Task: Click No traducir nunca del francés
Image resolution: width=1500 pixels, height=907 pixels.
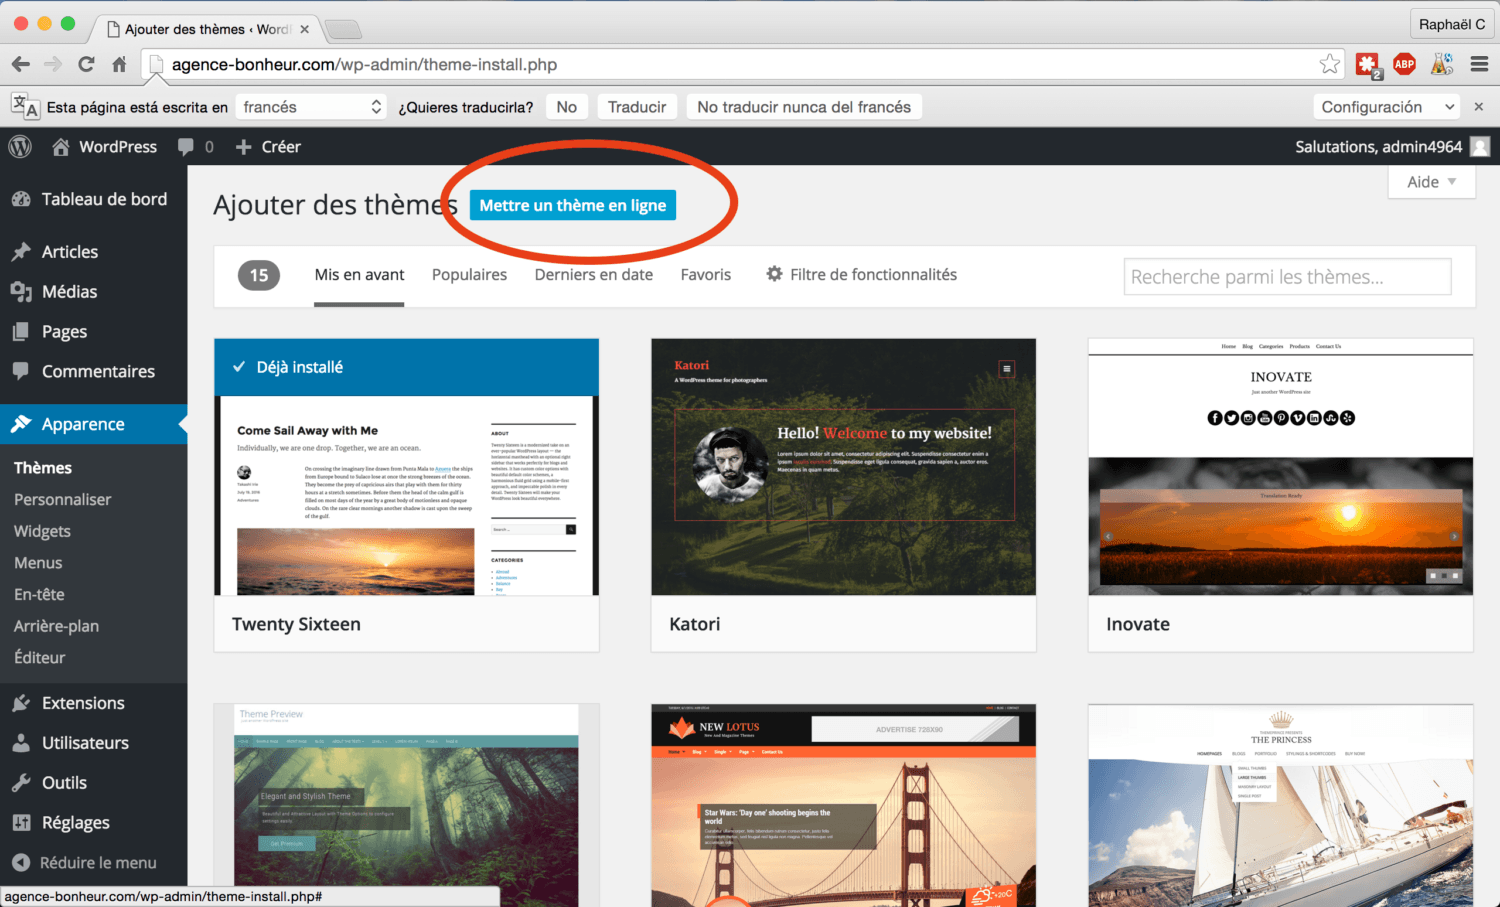Action: (x=804, y=107)
